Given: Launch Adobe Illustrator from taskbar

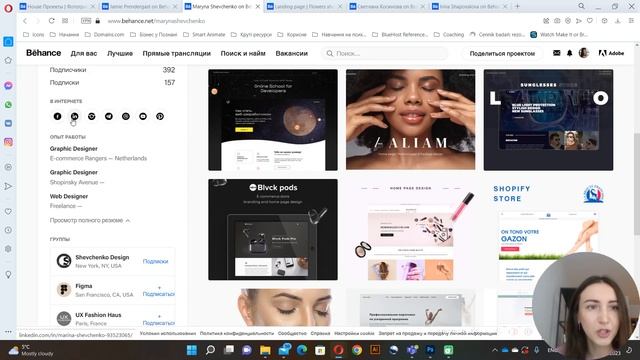Looking at the screenshot, I should coord(375,350).
